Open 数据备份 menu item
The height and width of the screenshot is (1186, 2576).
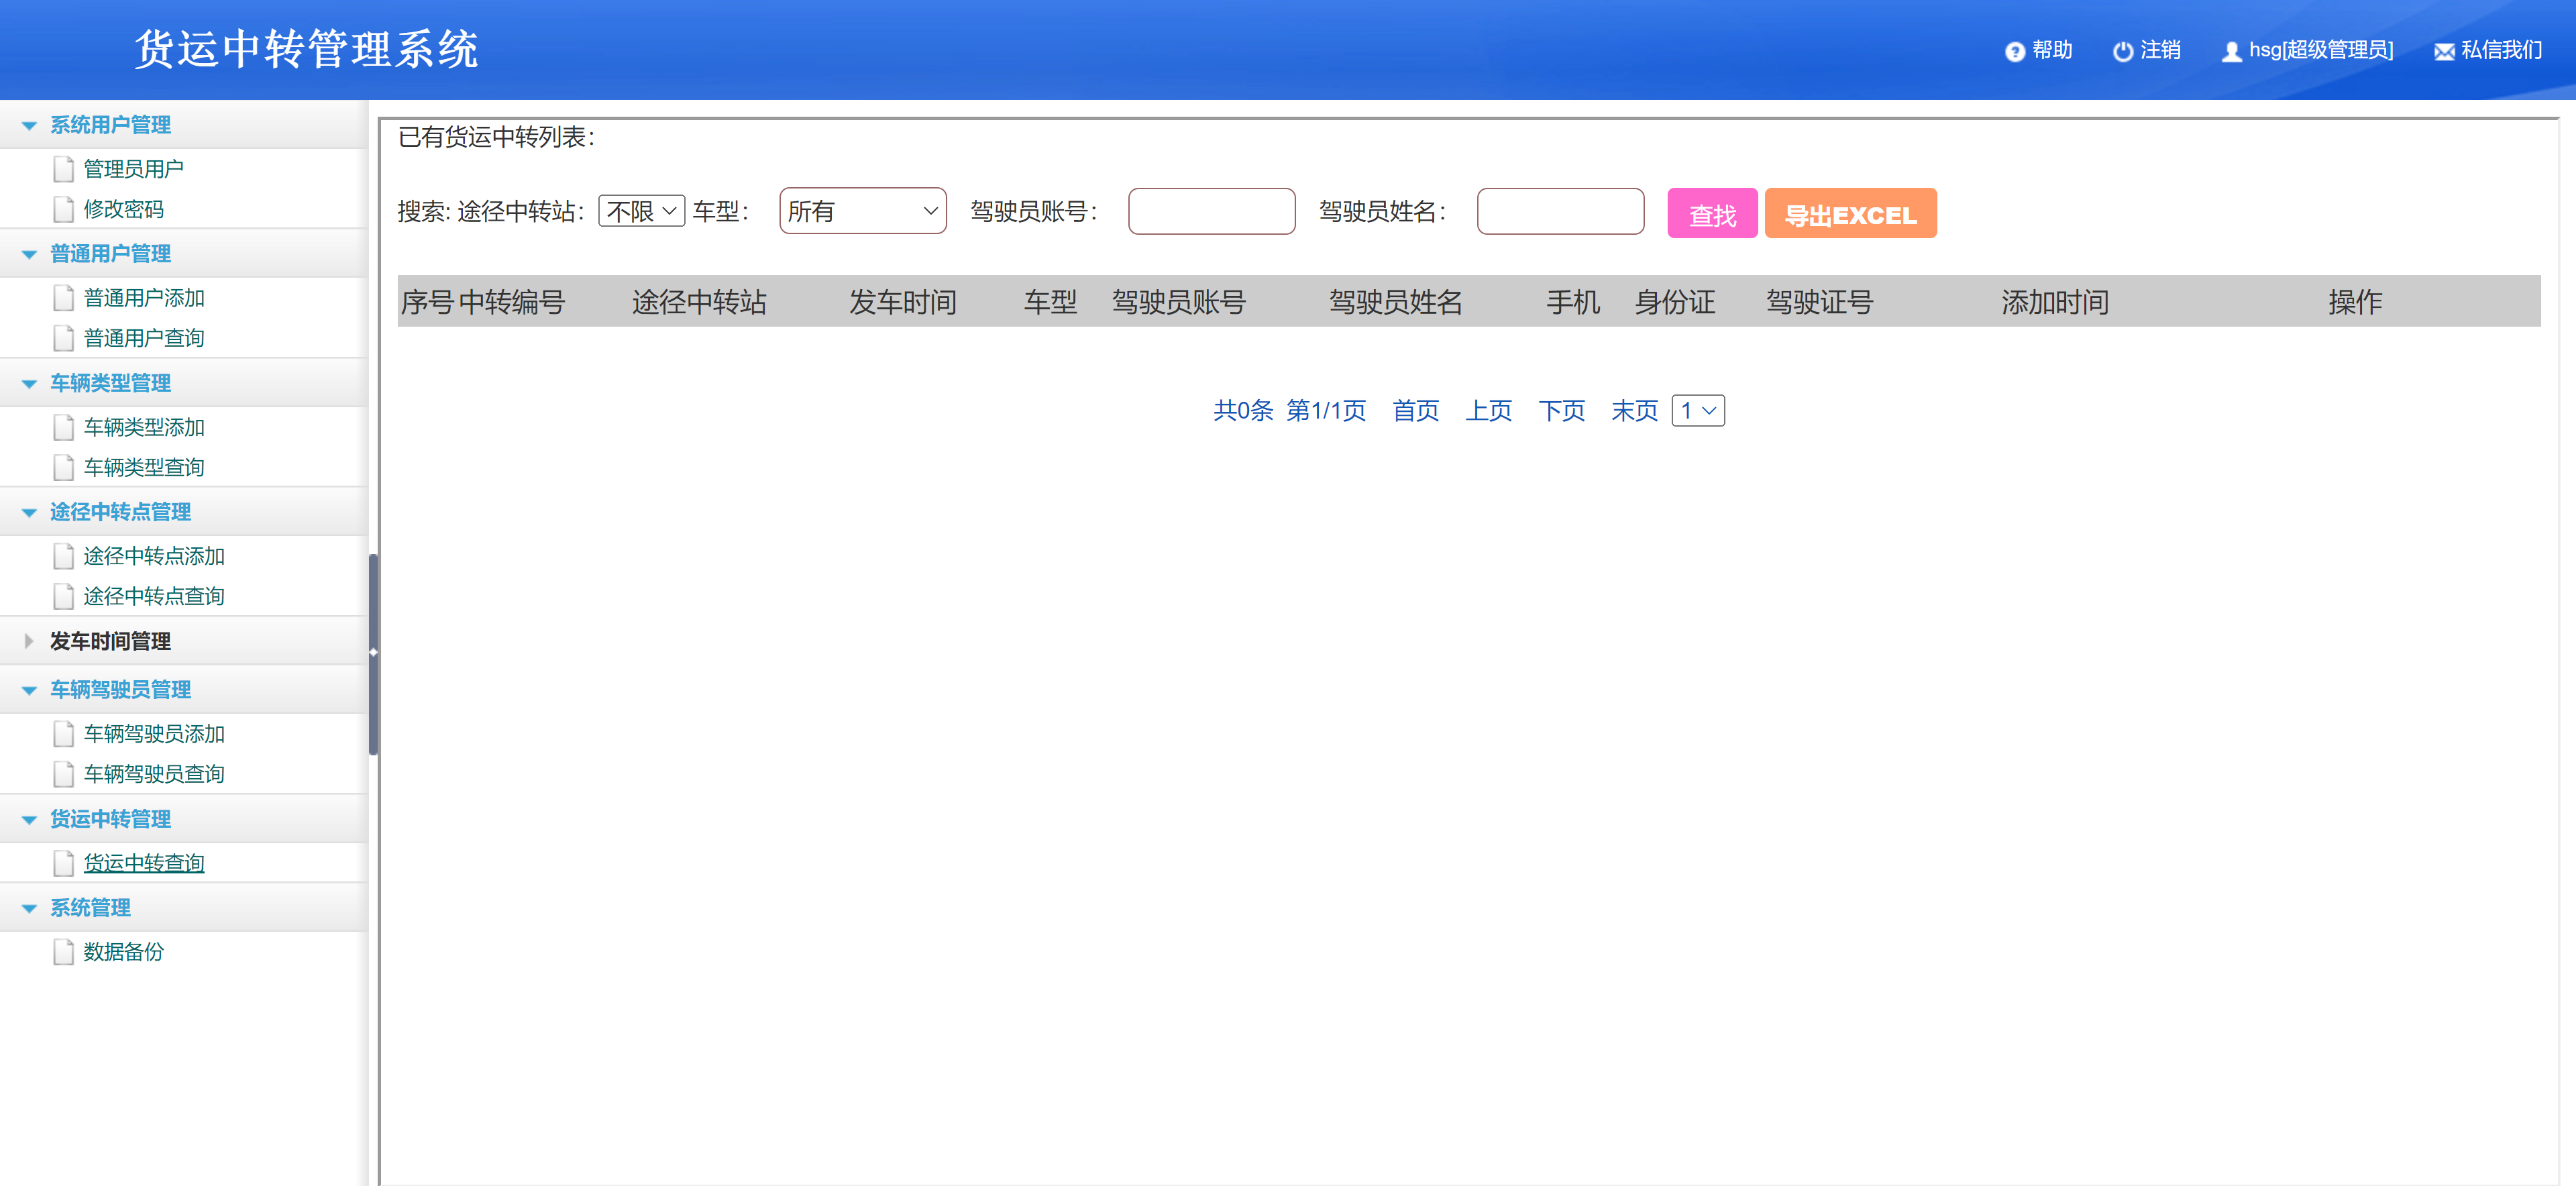pos(123,952)
